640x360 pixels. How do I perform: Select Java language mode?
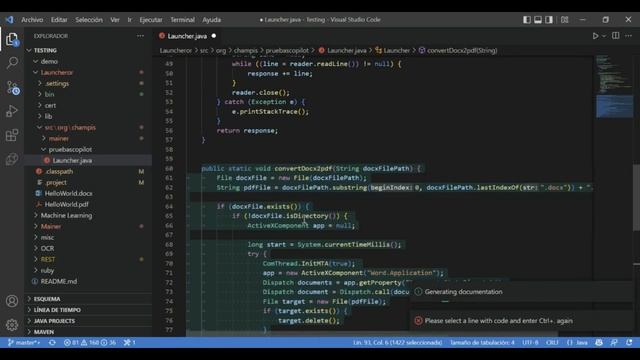(x=577, y=342)
